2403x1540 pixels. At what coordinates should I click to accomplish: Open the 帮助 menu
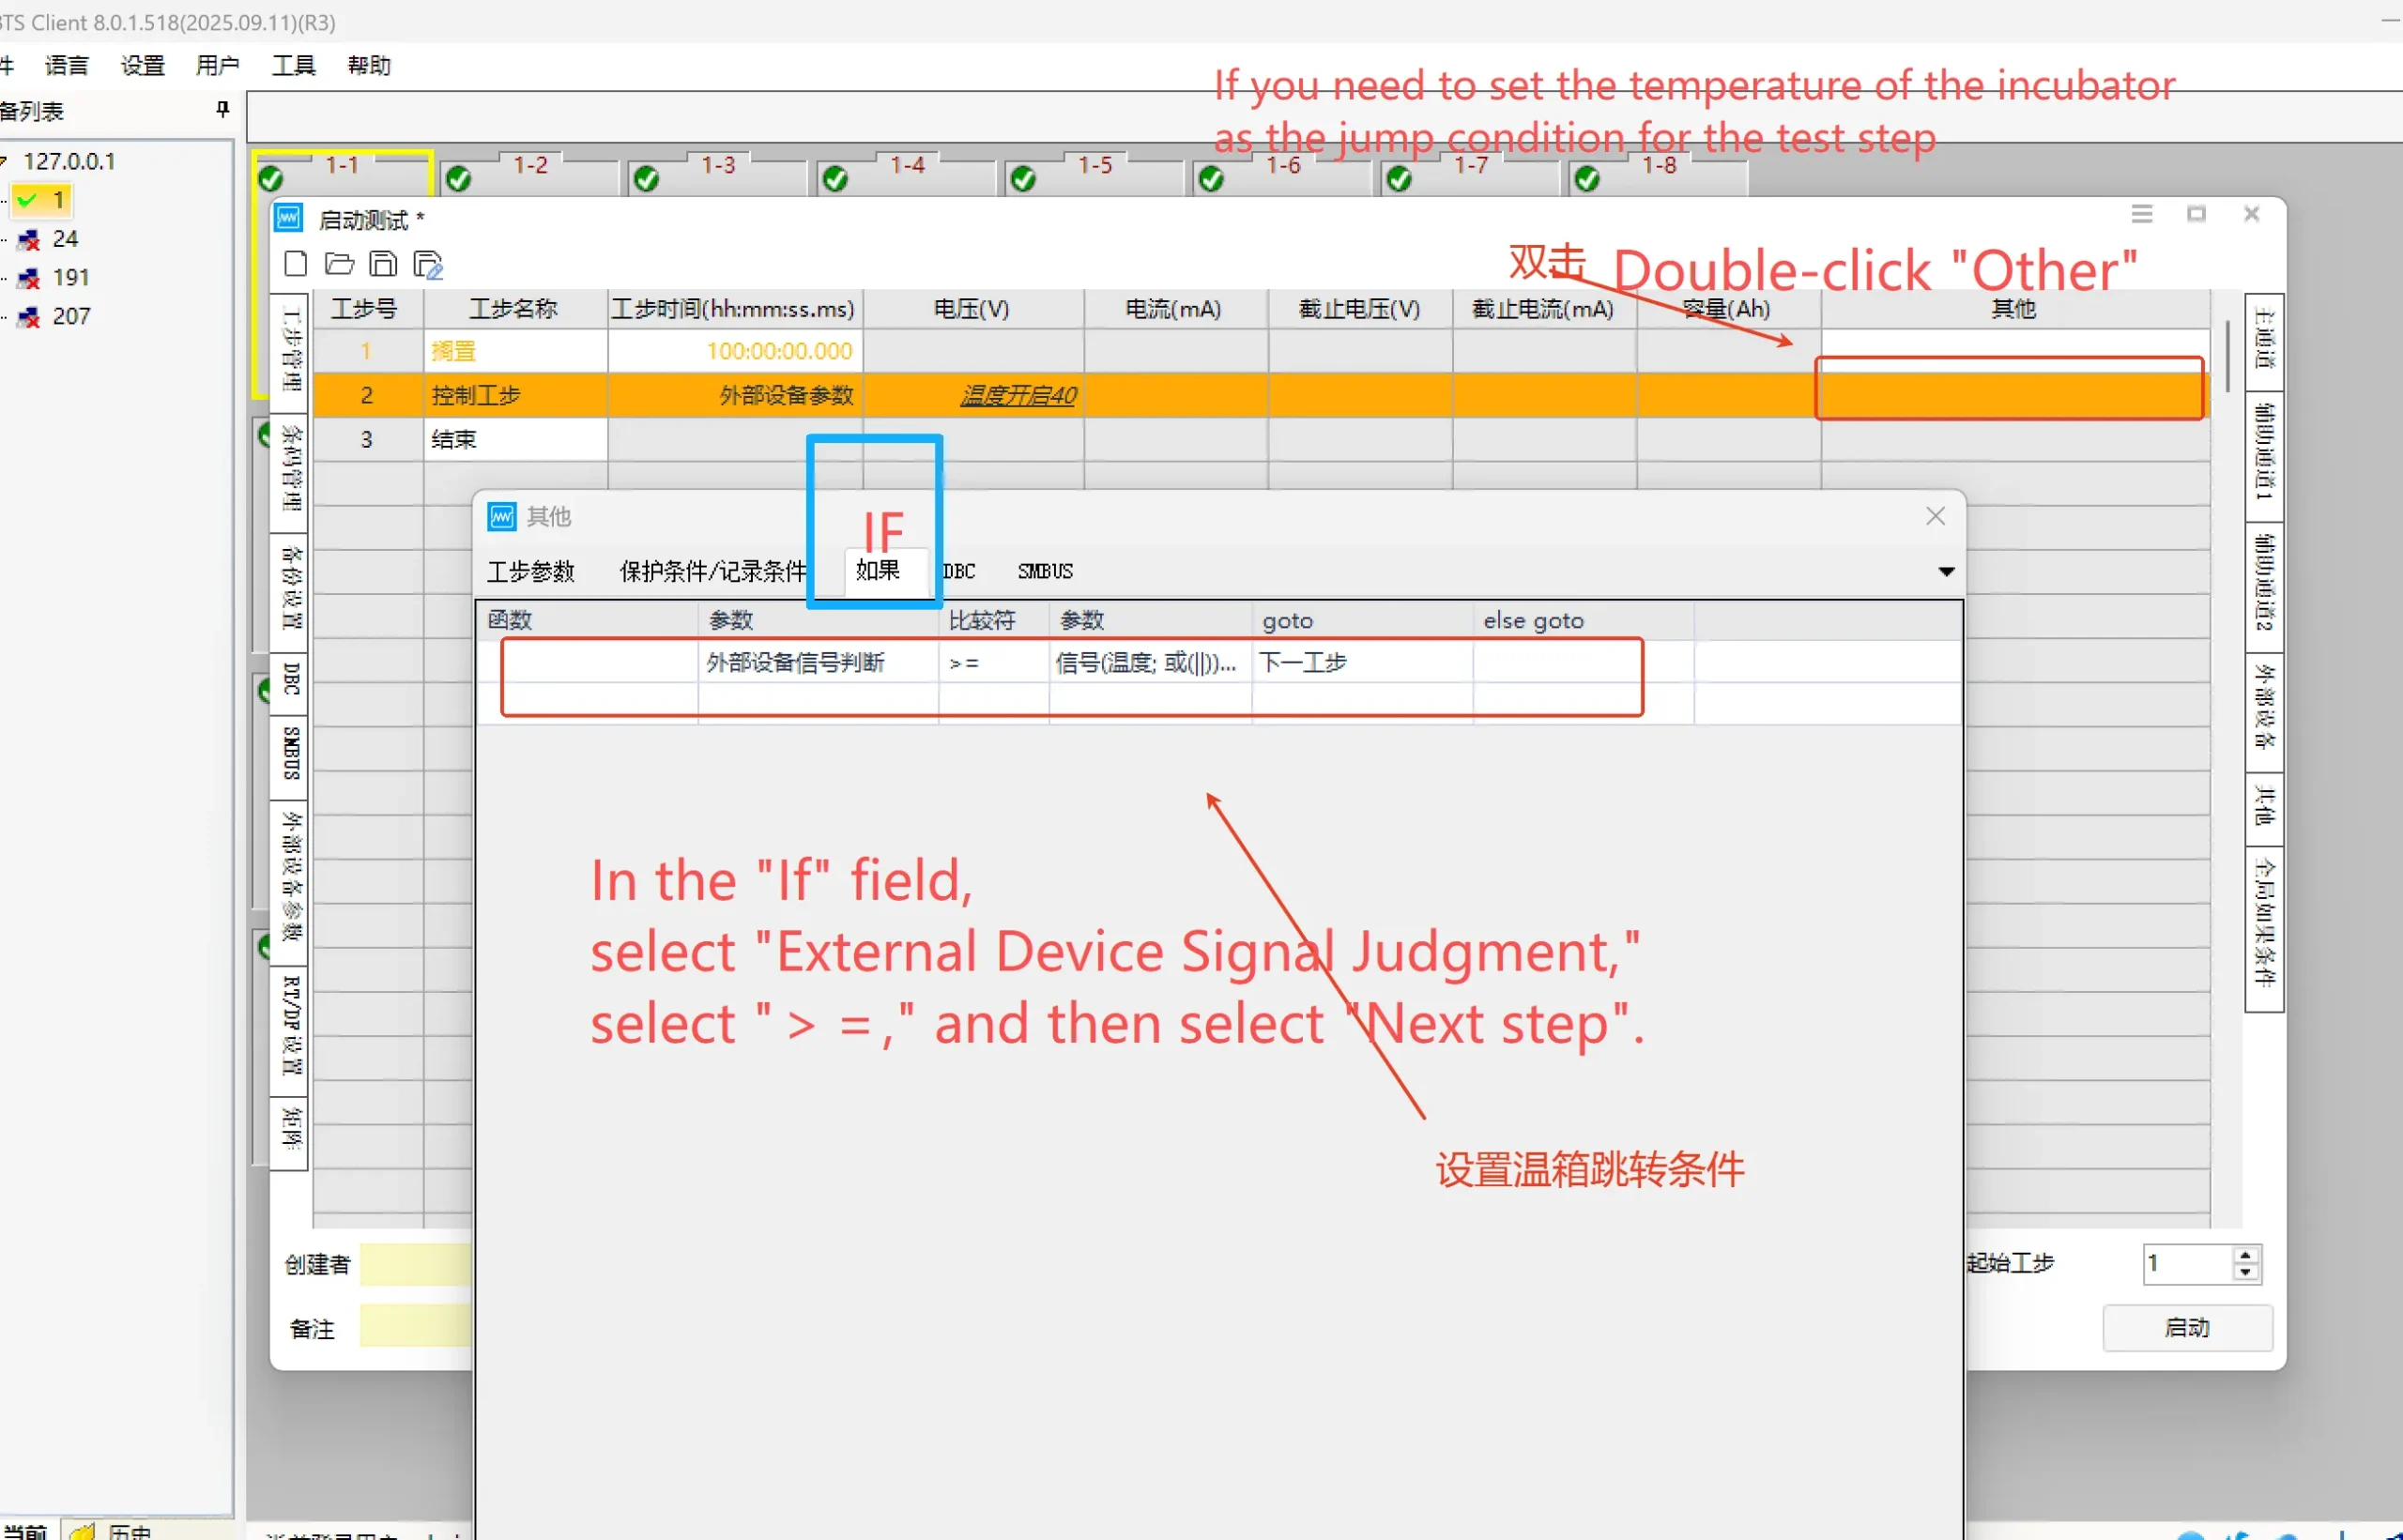click(368, 66)
